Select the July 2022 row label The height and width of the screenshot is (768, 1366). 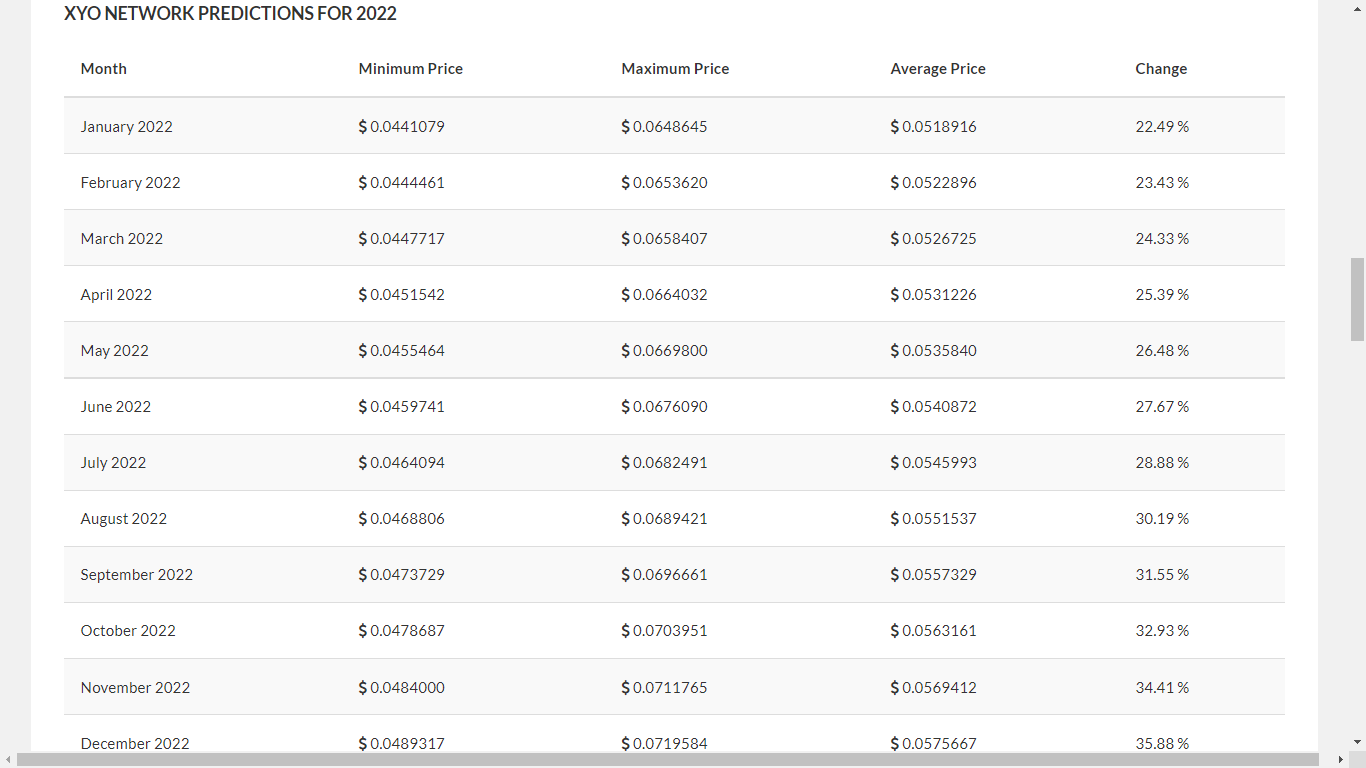pos(114,463)
